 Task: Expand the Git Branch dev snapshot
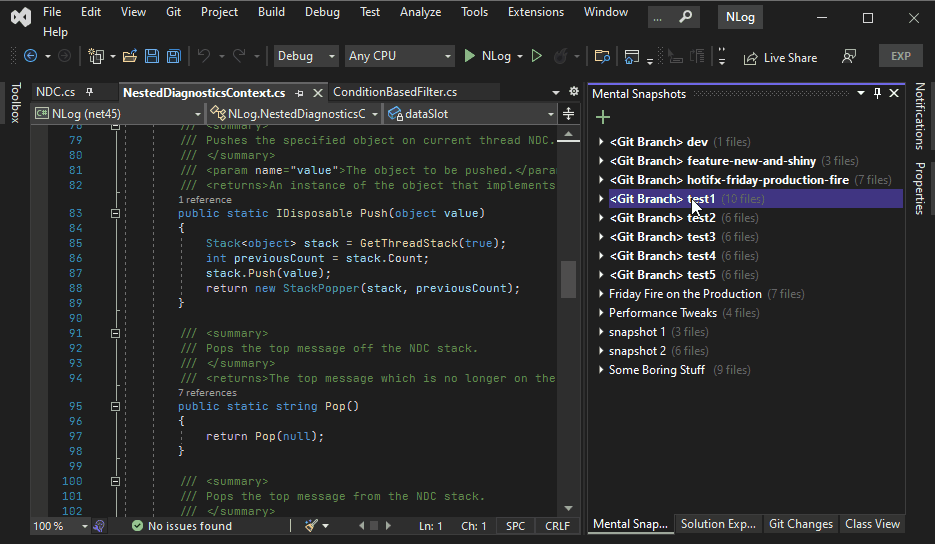(x=601, y=142)
